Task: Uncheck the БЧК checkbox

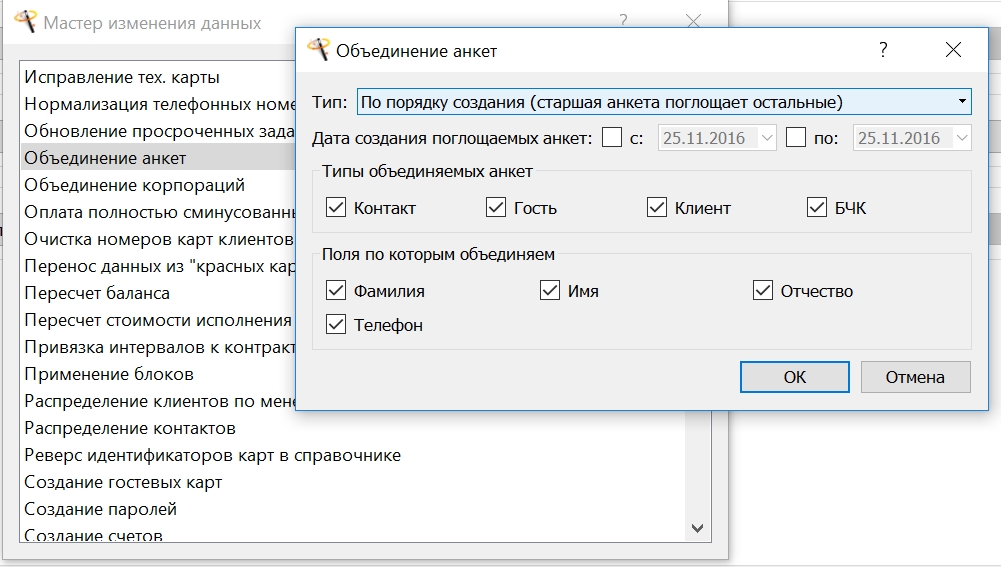Action: pos(817,207)
